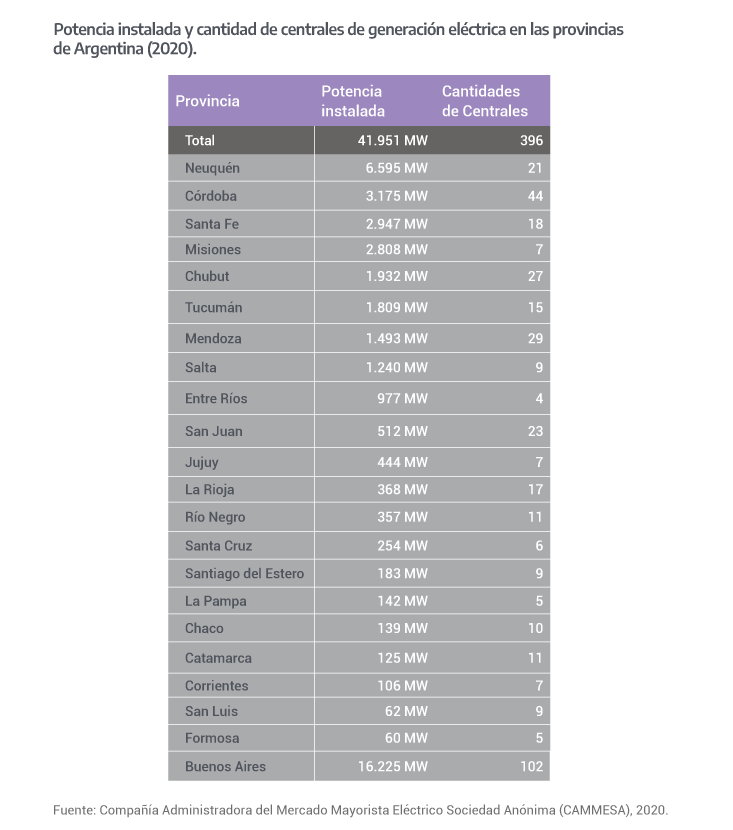
Task: Click the "Cantidades de Centrales" column header
Action: [484, 101]
